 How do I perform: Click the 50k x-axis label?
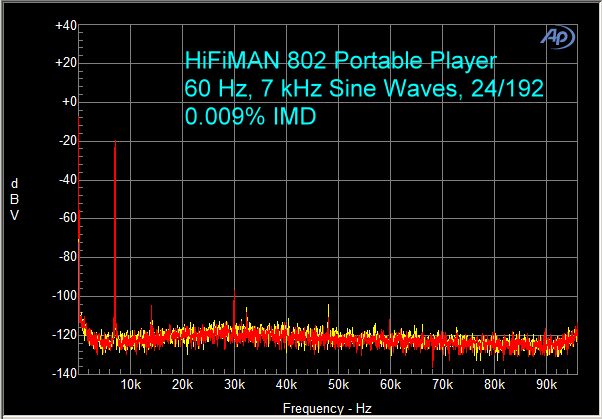pos(338,385)
